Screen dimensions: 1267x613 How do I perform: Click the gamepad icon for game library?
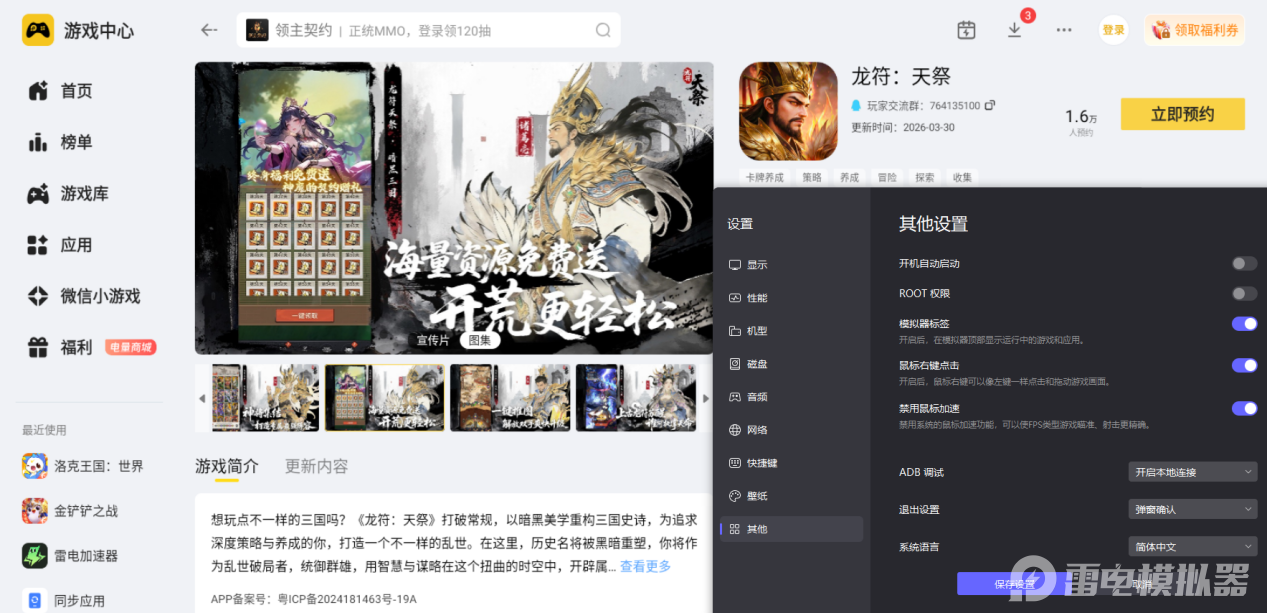pyautogui.click(x=38, y=194)
